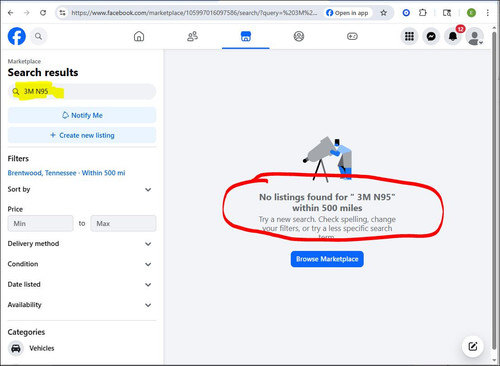Click the 'Categories' heading
The image size is (500, 366).
tap(26, 332)
